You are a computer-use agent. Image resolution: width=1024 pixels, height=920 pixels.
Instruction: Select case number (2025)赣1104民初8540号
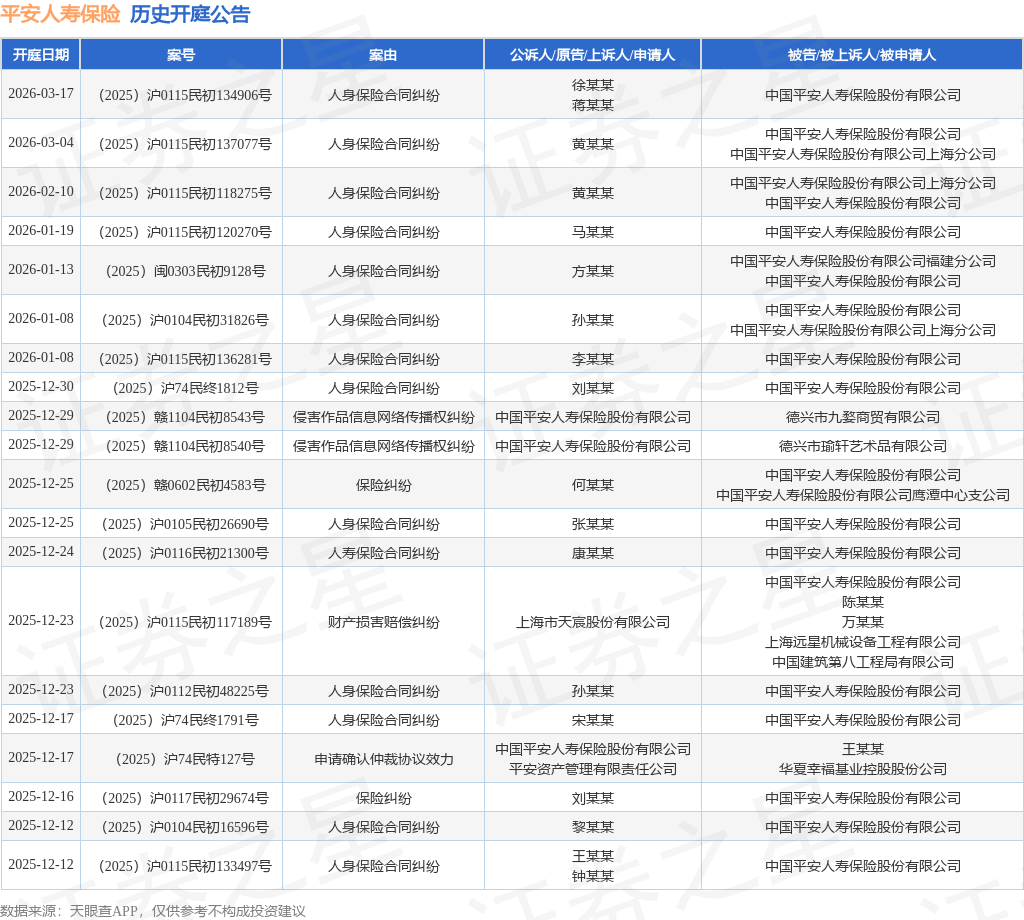coord(185,447)
